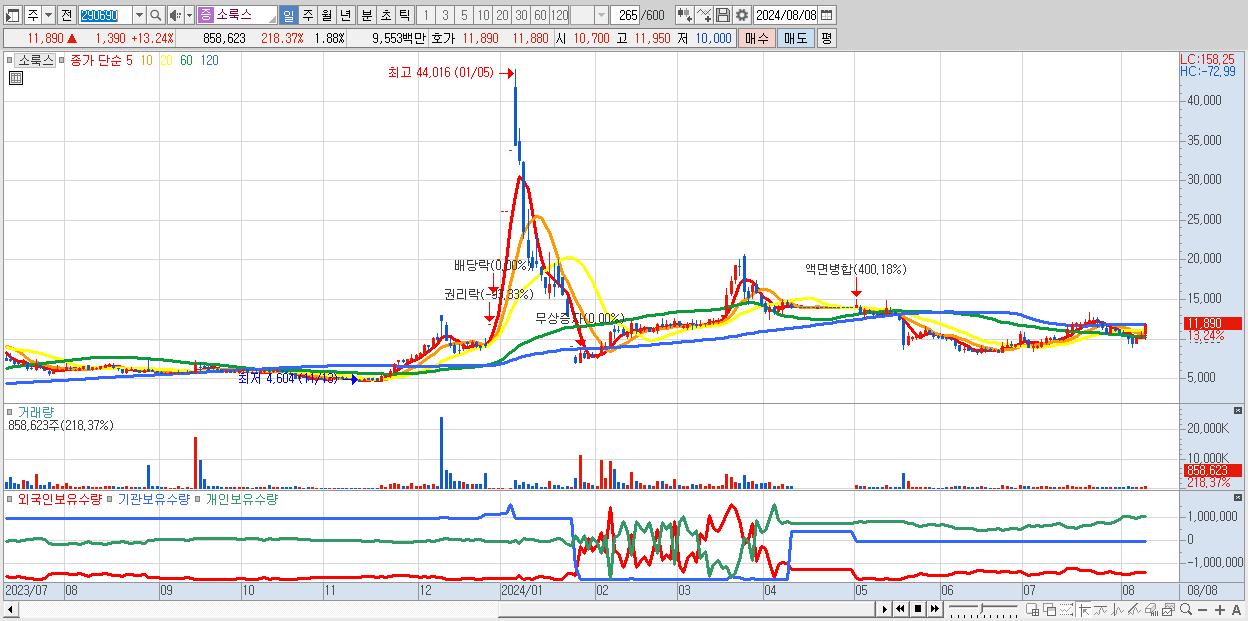Viewport: 1248px width, 621px height.
Task: Open the chart settings gear icon
Action: (x=741, y=15)
